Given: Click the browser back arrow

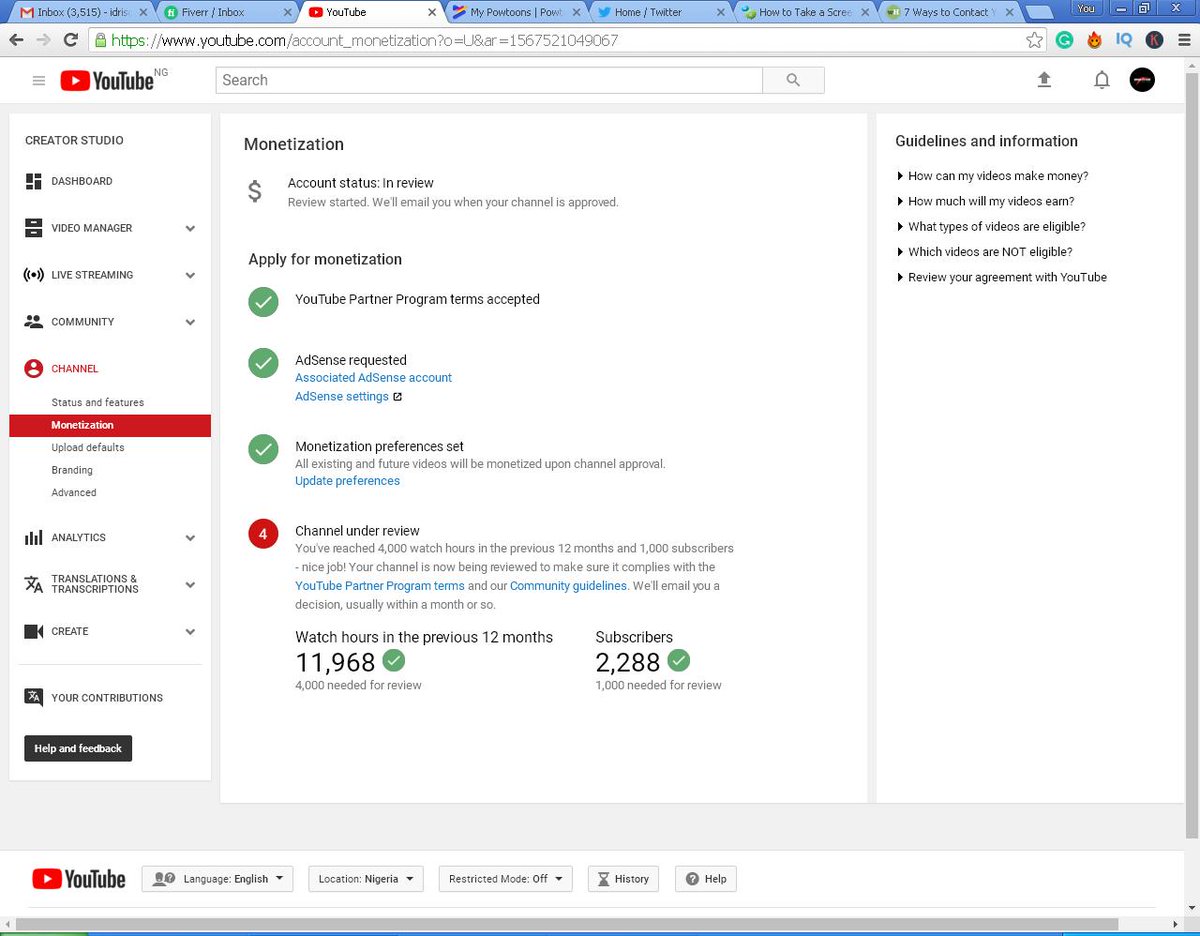Looking at the screenshot, I should pos(16,40).
